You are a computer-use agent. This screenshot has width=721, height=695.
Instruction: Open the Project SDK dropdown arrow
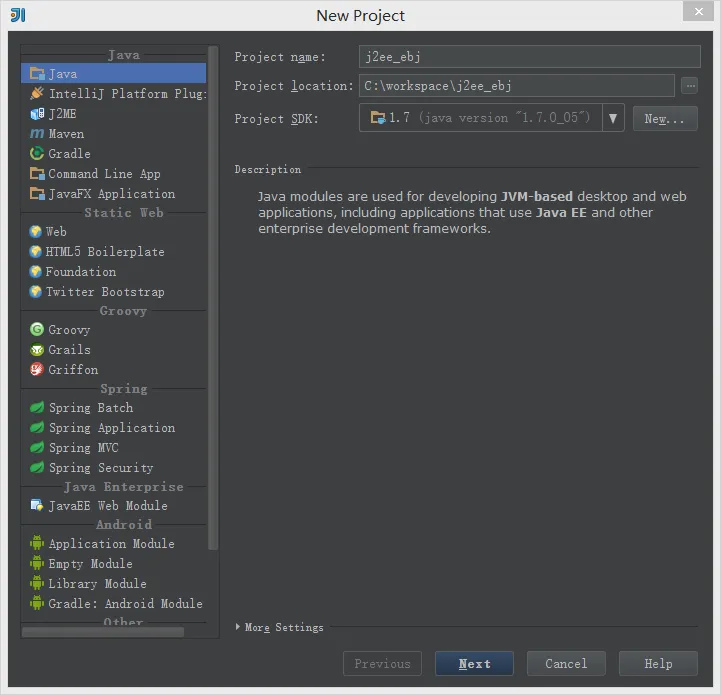pyautogui.click(x=613, y=118)
